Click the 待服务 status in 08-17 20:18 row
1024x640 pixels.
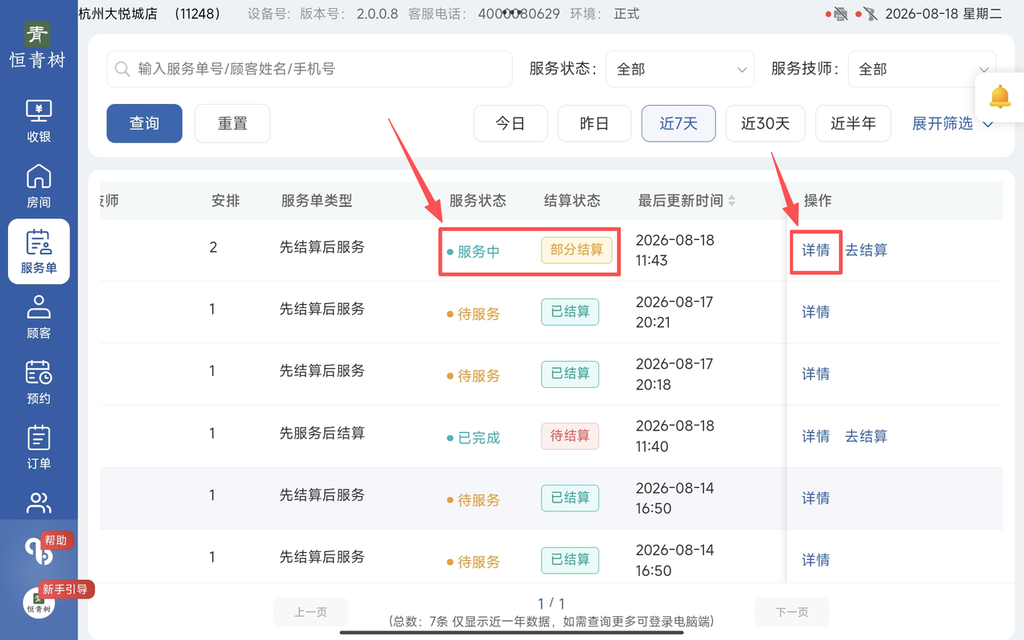pos(479,376)
